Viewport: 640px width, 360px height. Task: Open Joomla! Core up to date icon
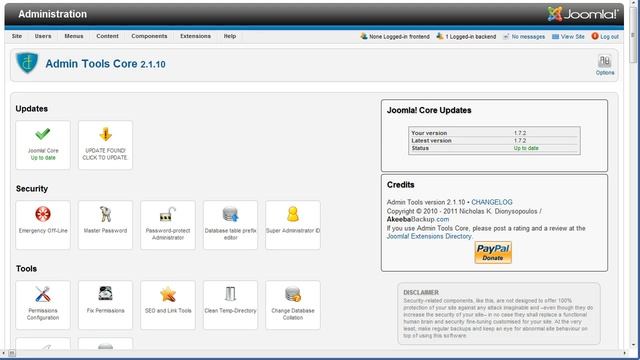(43, 145)
